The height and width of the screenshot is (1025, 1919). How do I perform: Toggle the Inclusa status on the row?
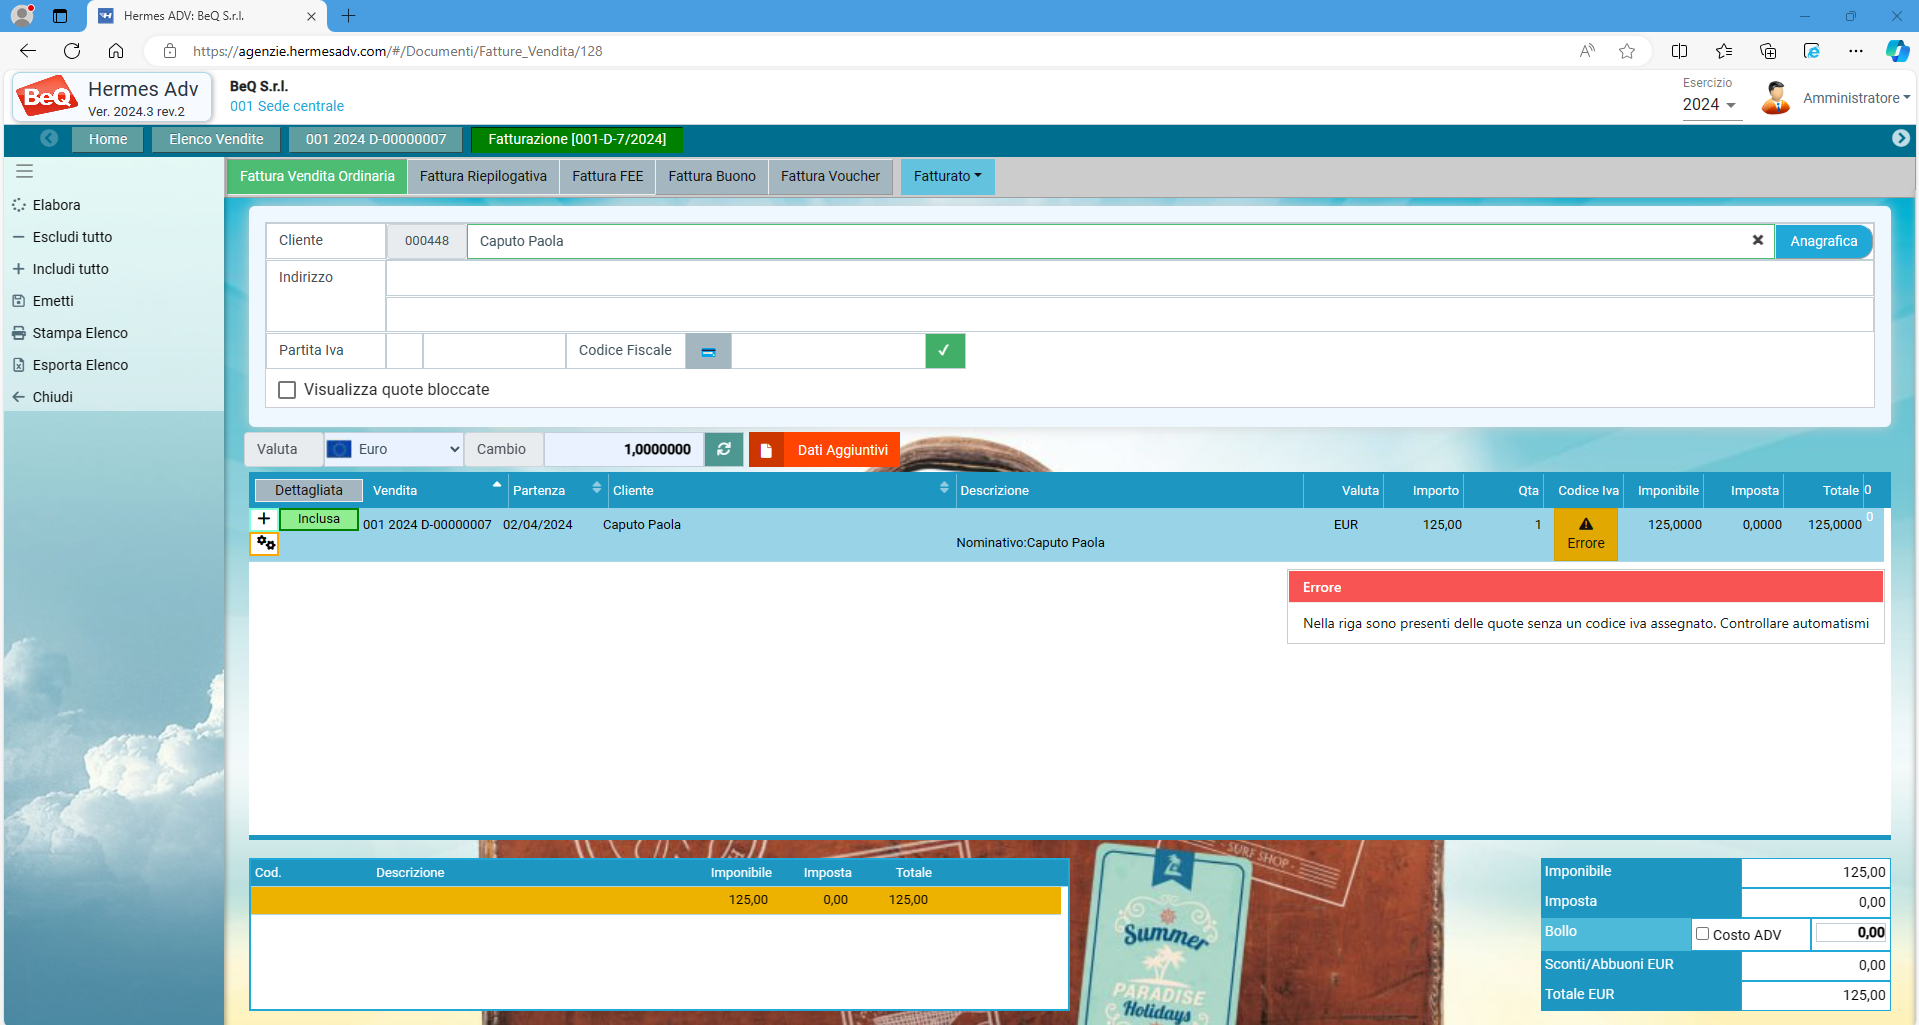coord(318,519)
